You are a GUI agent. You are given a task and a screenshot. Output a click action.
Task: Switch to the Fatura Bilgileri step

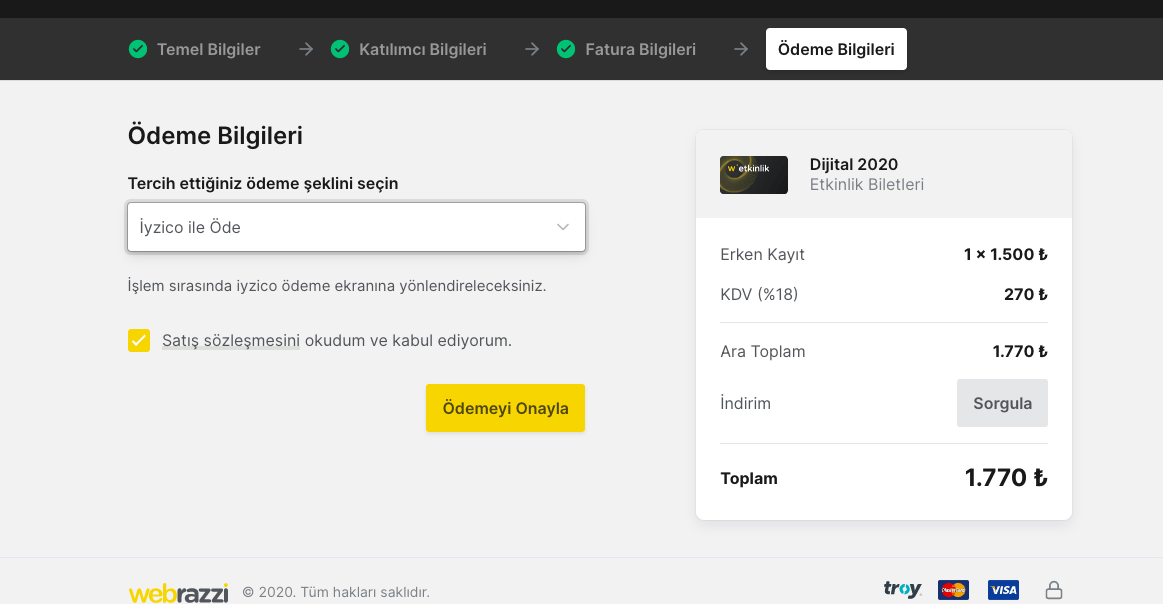point(640,49)
